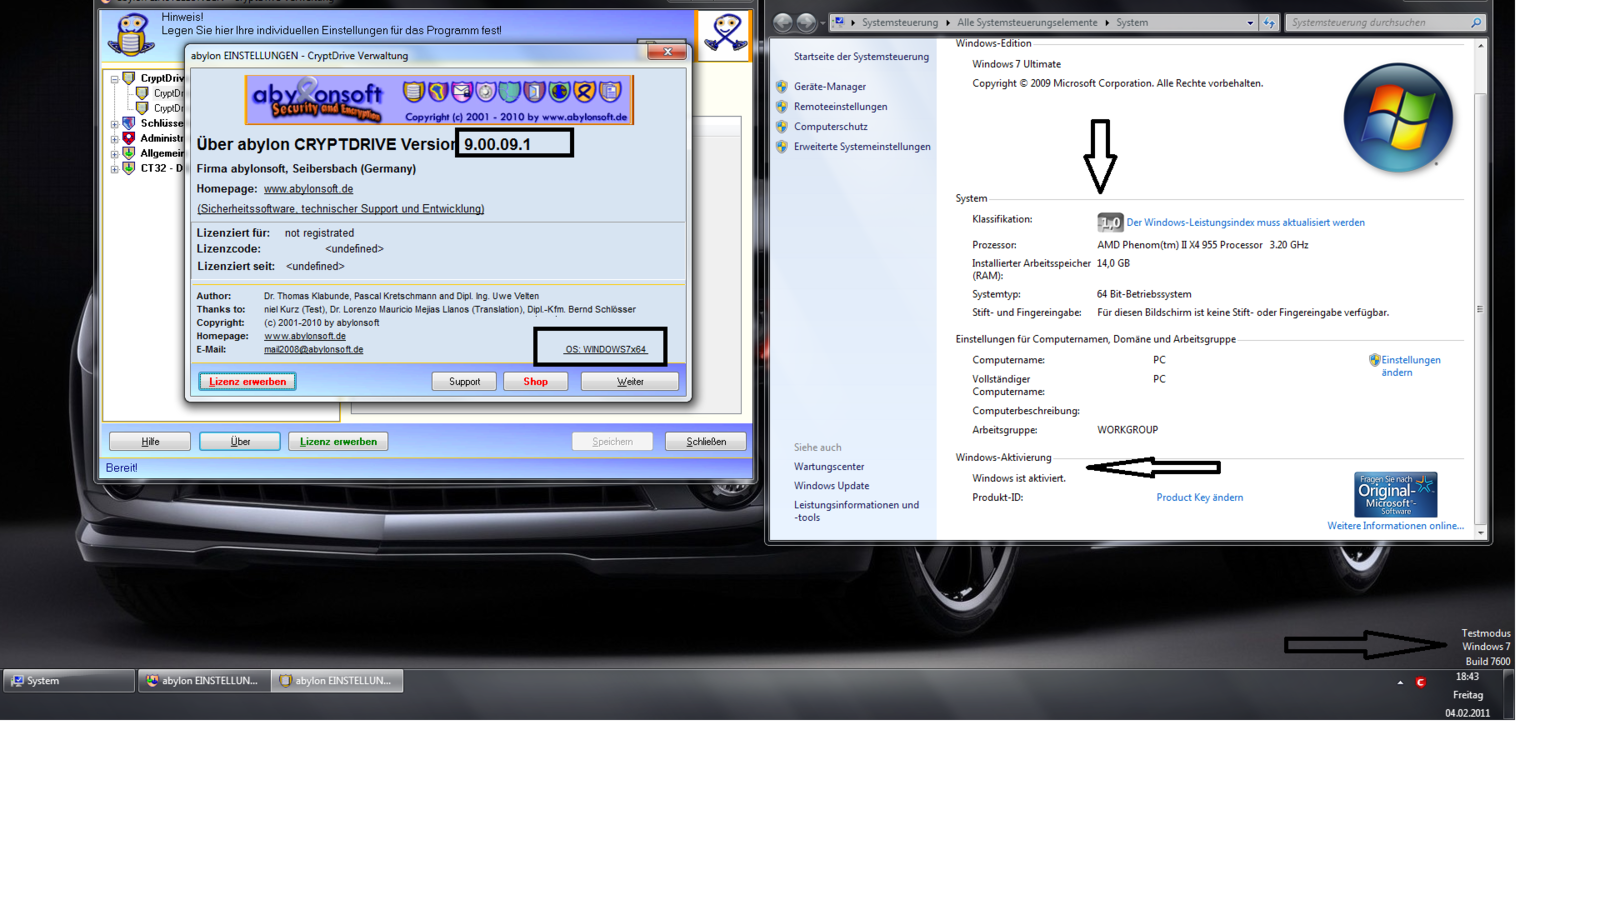Open Windows Update under Siehe auch
The width and height of the screenshot is (1600, 900).
pyautogui.click(x=831, y=486)
